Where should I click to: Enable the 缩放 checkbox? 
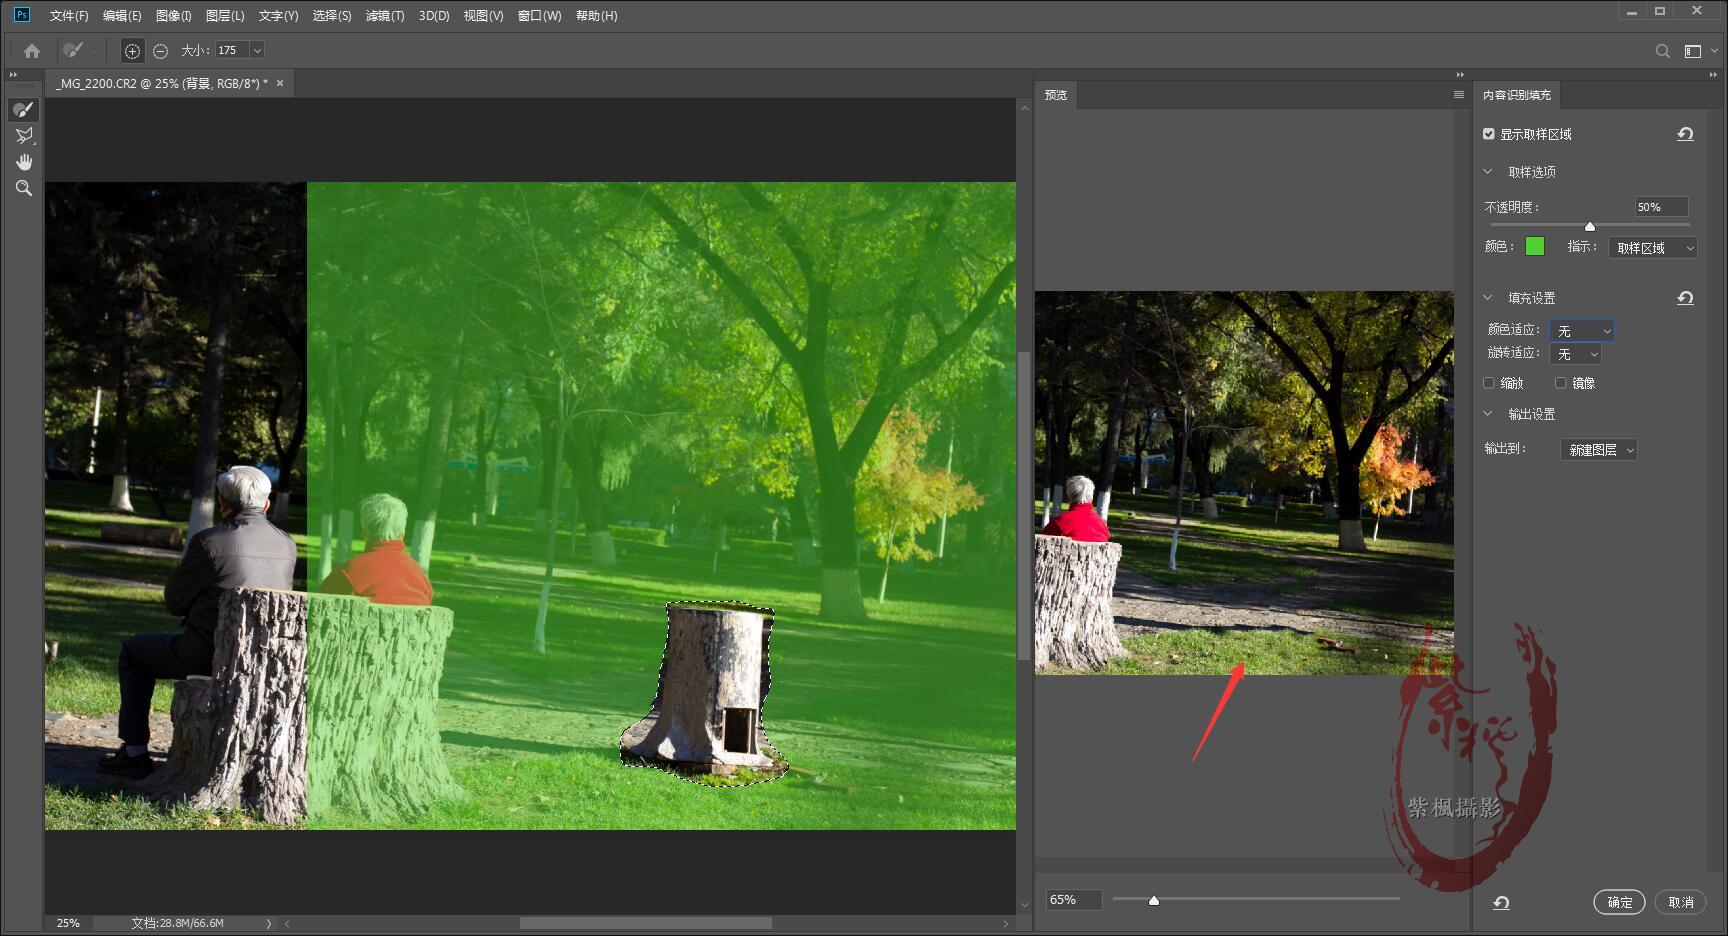pos(1489,383)
